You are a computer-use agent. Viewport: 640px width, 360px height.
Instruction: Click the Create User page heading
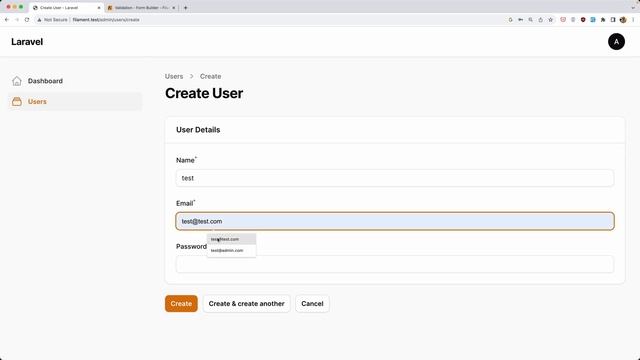tap(204, 93)
